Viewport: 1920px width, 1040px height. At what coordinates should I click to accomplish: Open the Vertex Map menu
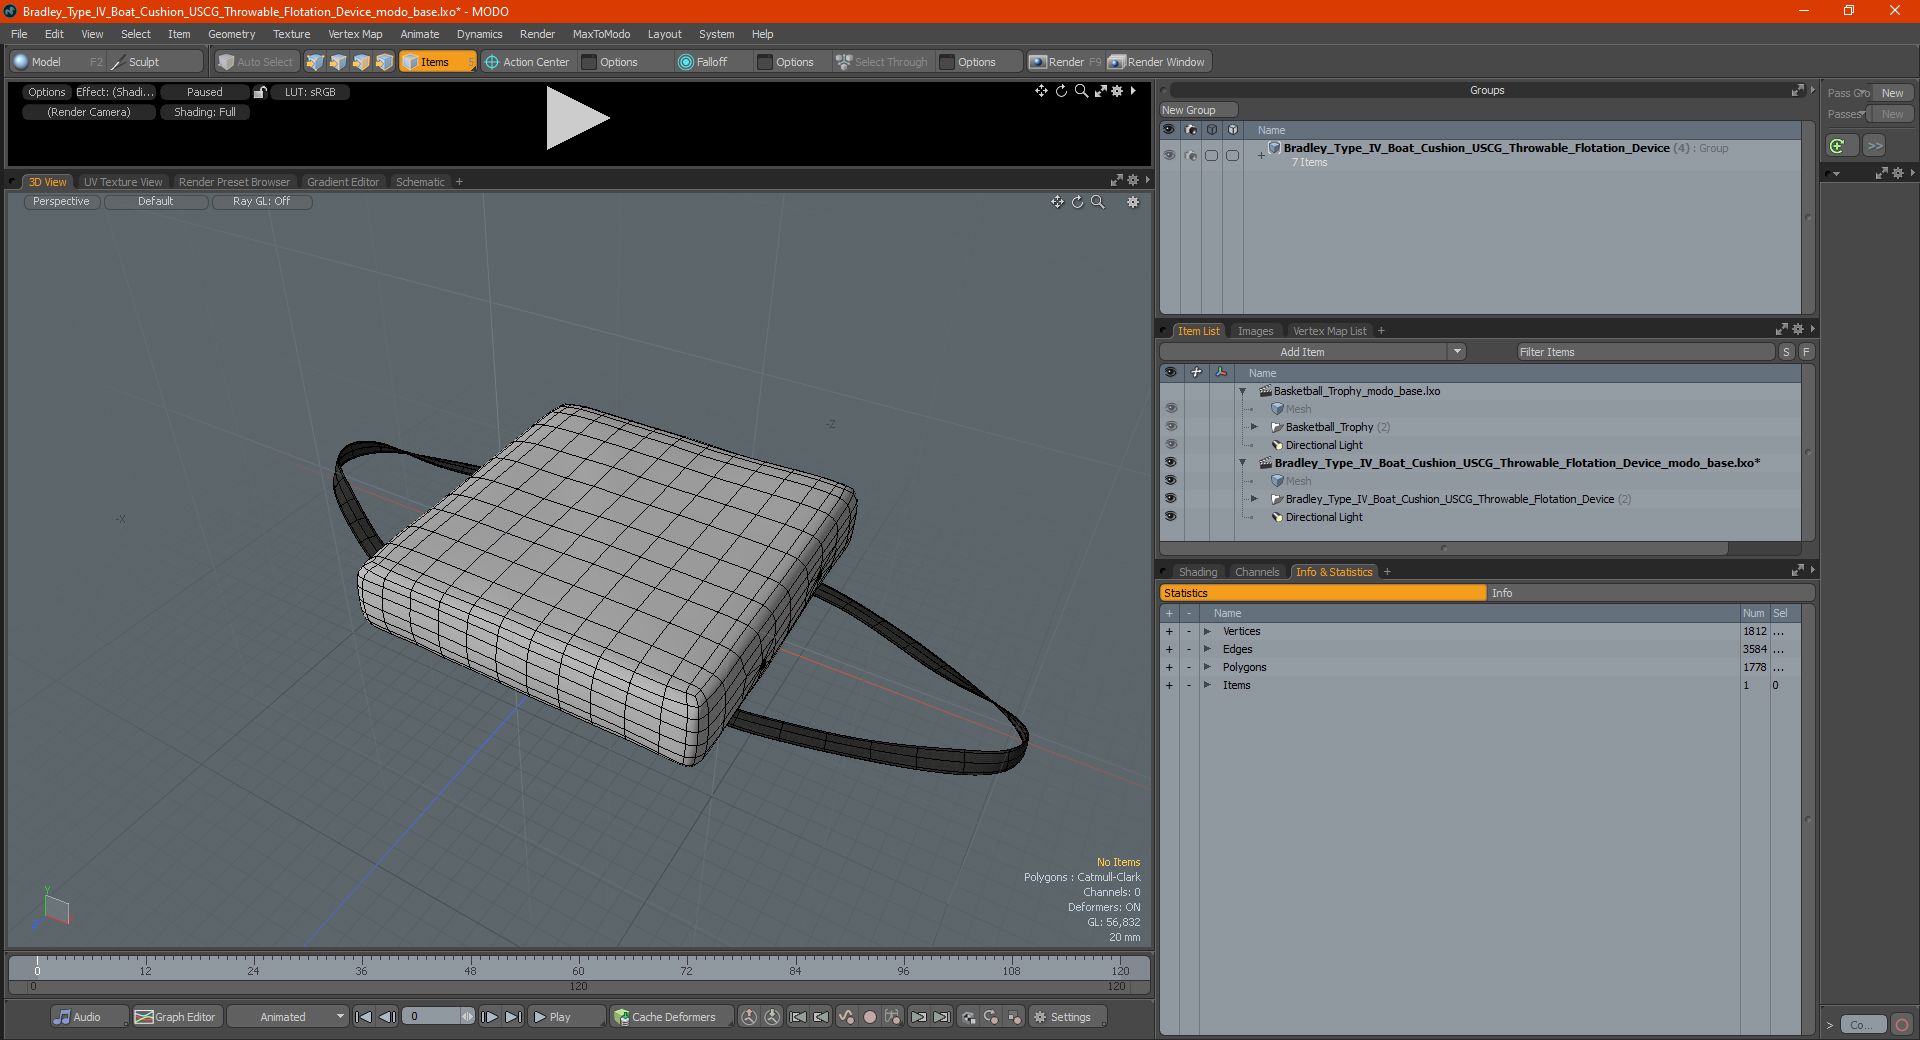tap(355, 34)
